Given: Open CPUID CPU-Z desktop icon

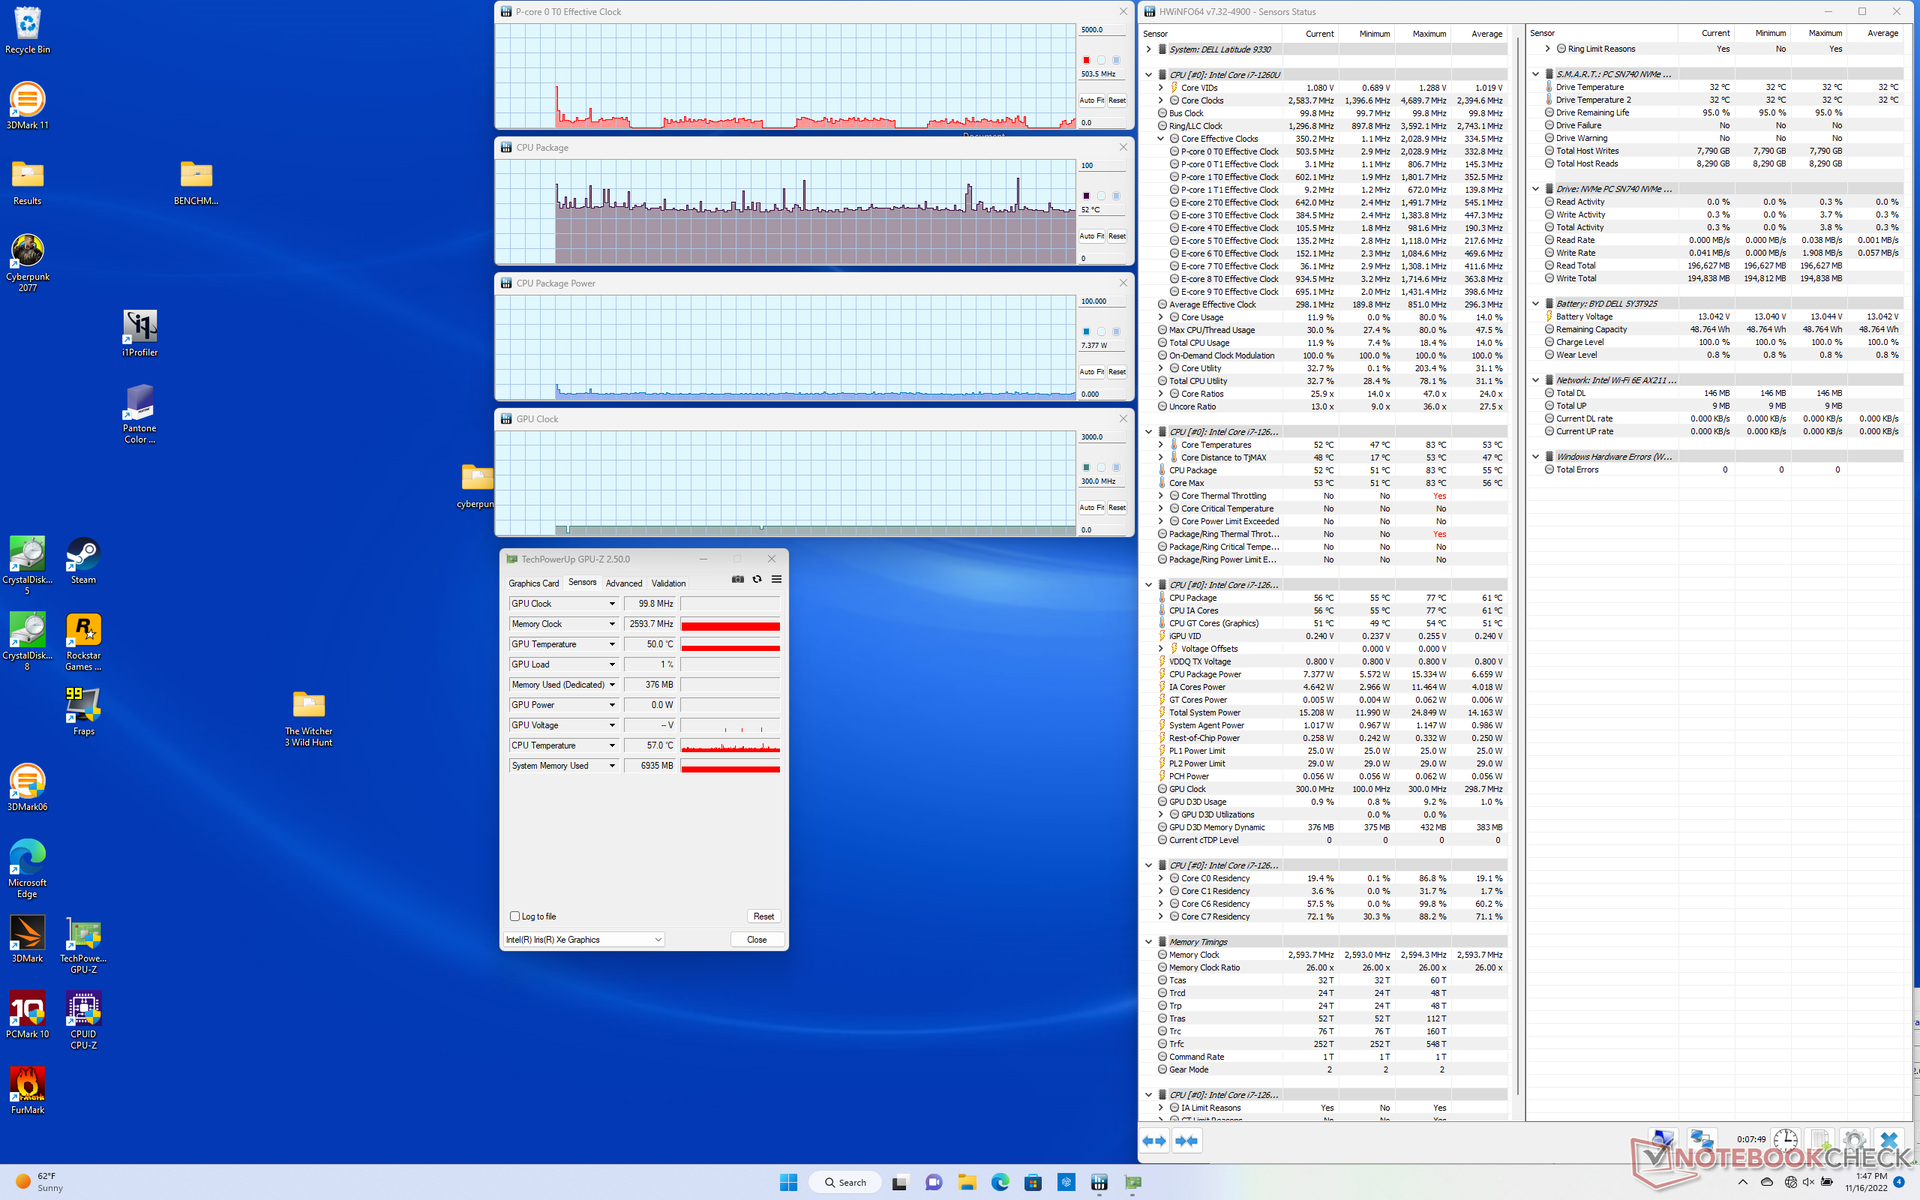Looking at the screenshot, I should (x=83, y=1020).
